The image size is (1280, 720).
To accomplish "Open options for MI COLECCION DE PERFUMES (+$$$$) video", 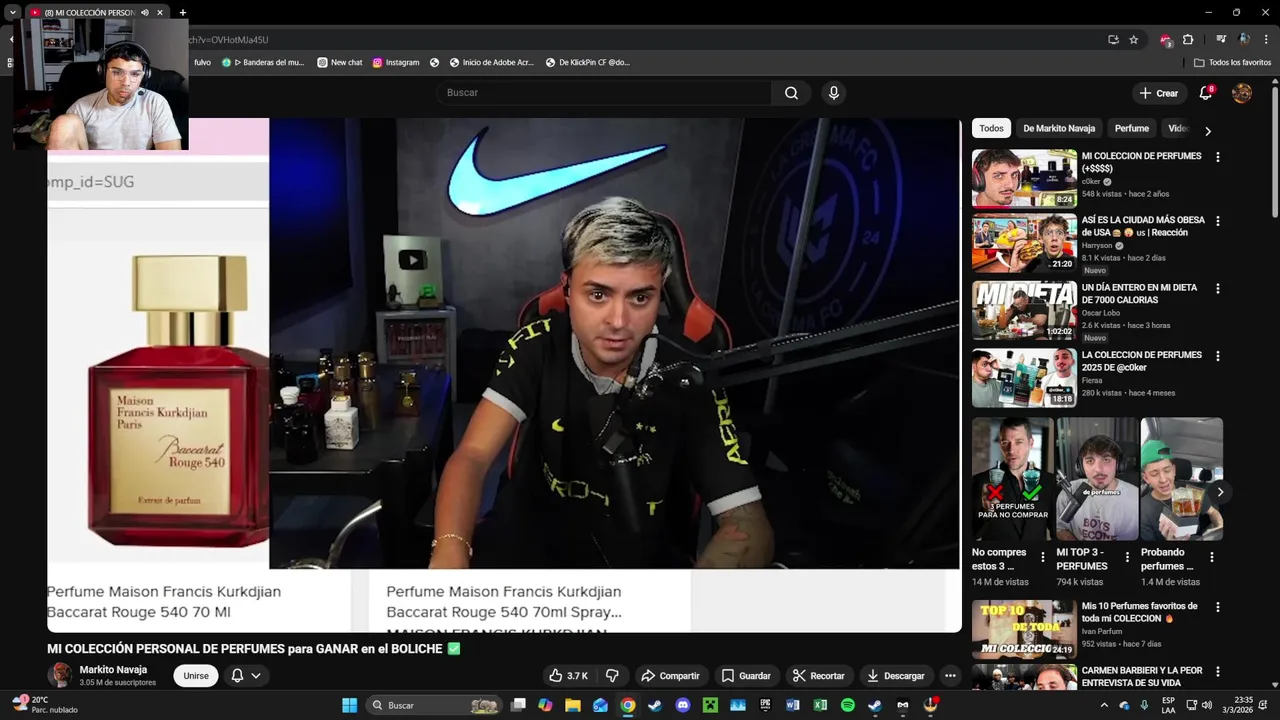I will coord(1217,157).
